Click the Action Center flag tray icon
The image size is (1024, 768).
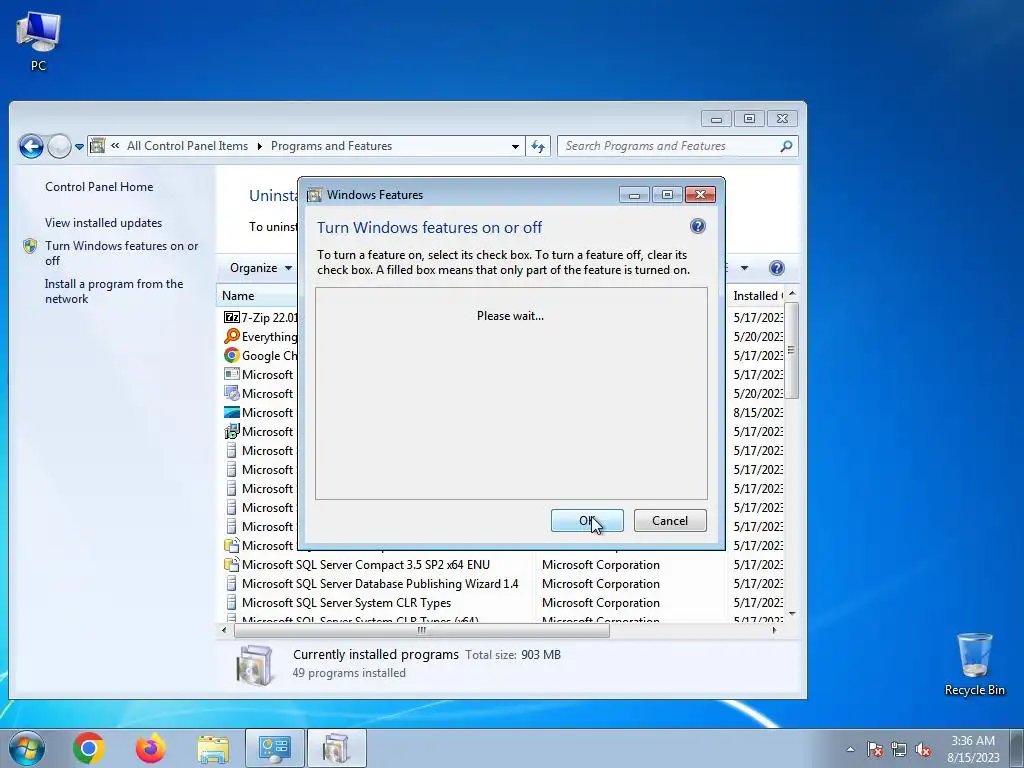(x=875, y=749)
